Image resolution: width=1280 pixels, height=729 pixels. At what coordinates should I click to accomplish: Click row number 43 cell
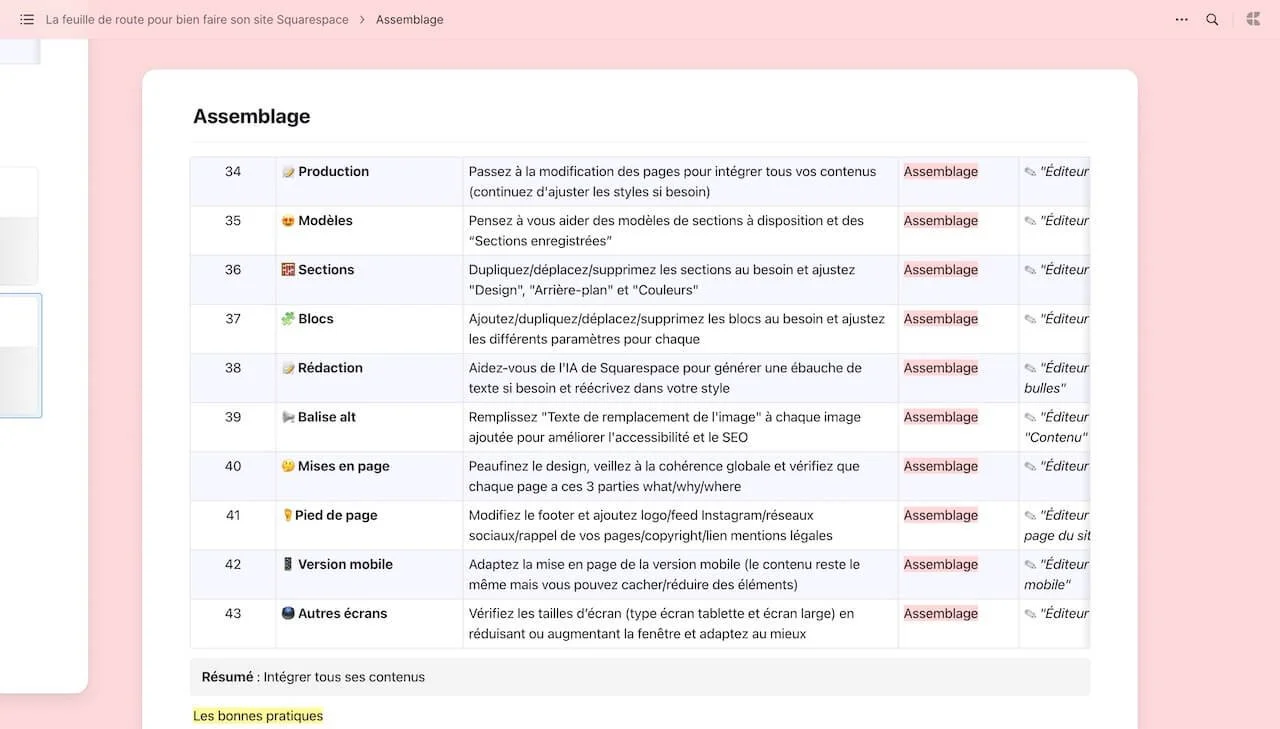tap(233, 623)
